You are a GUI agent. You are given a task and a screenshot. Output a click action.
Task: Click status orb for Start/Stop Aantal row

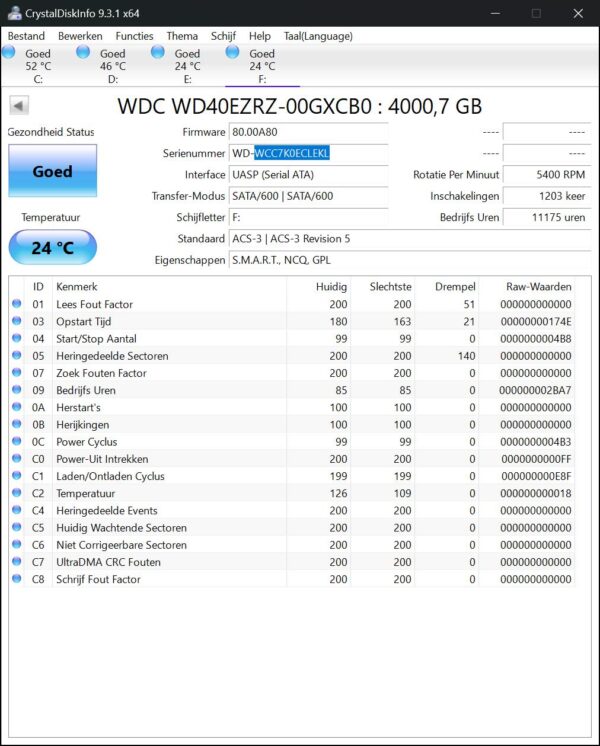point(17,338)
